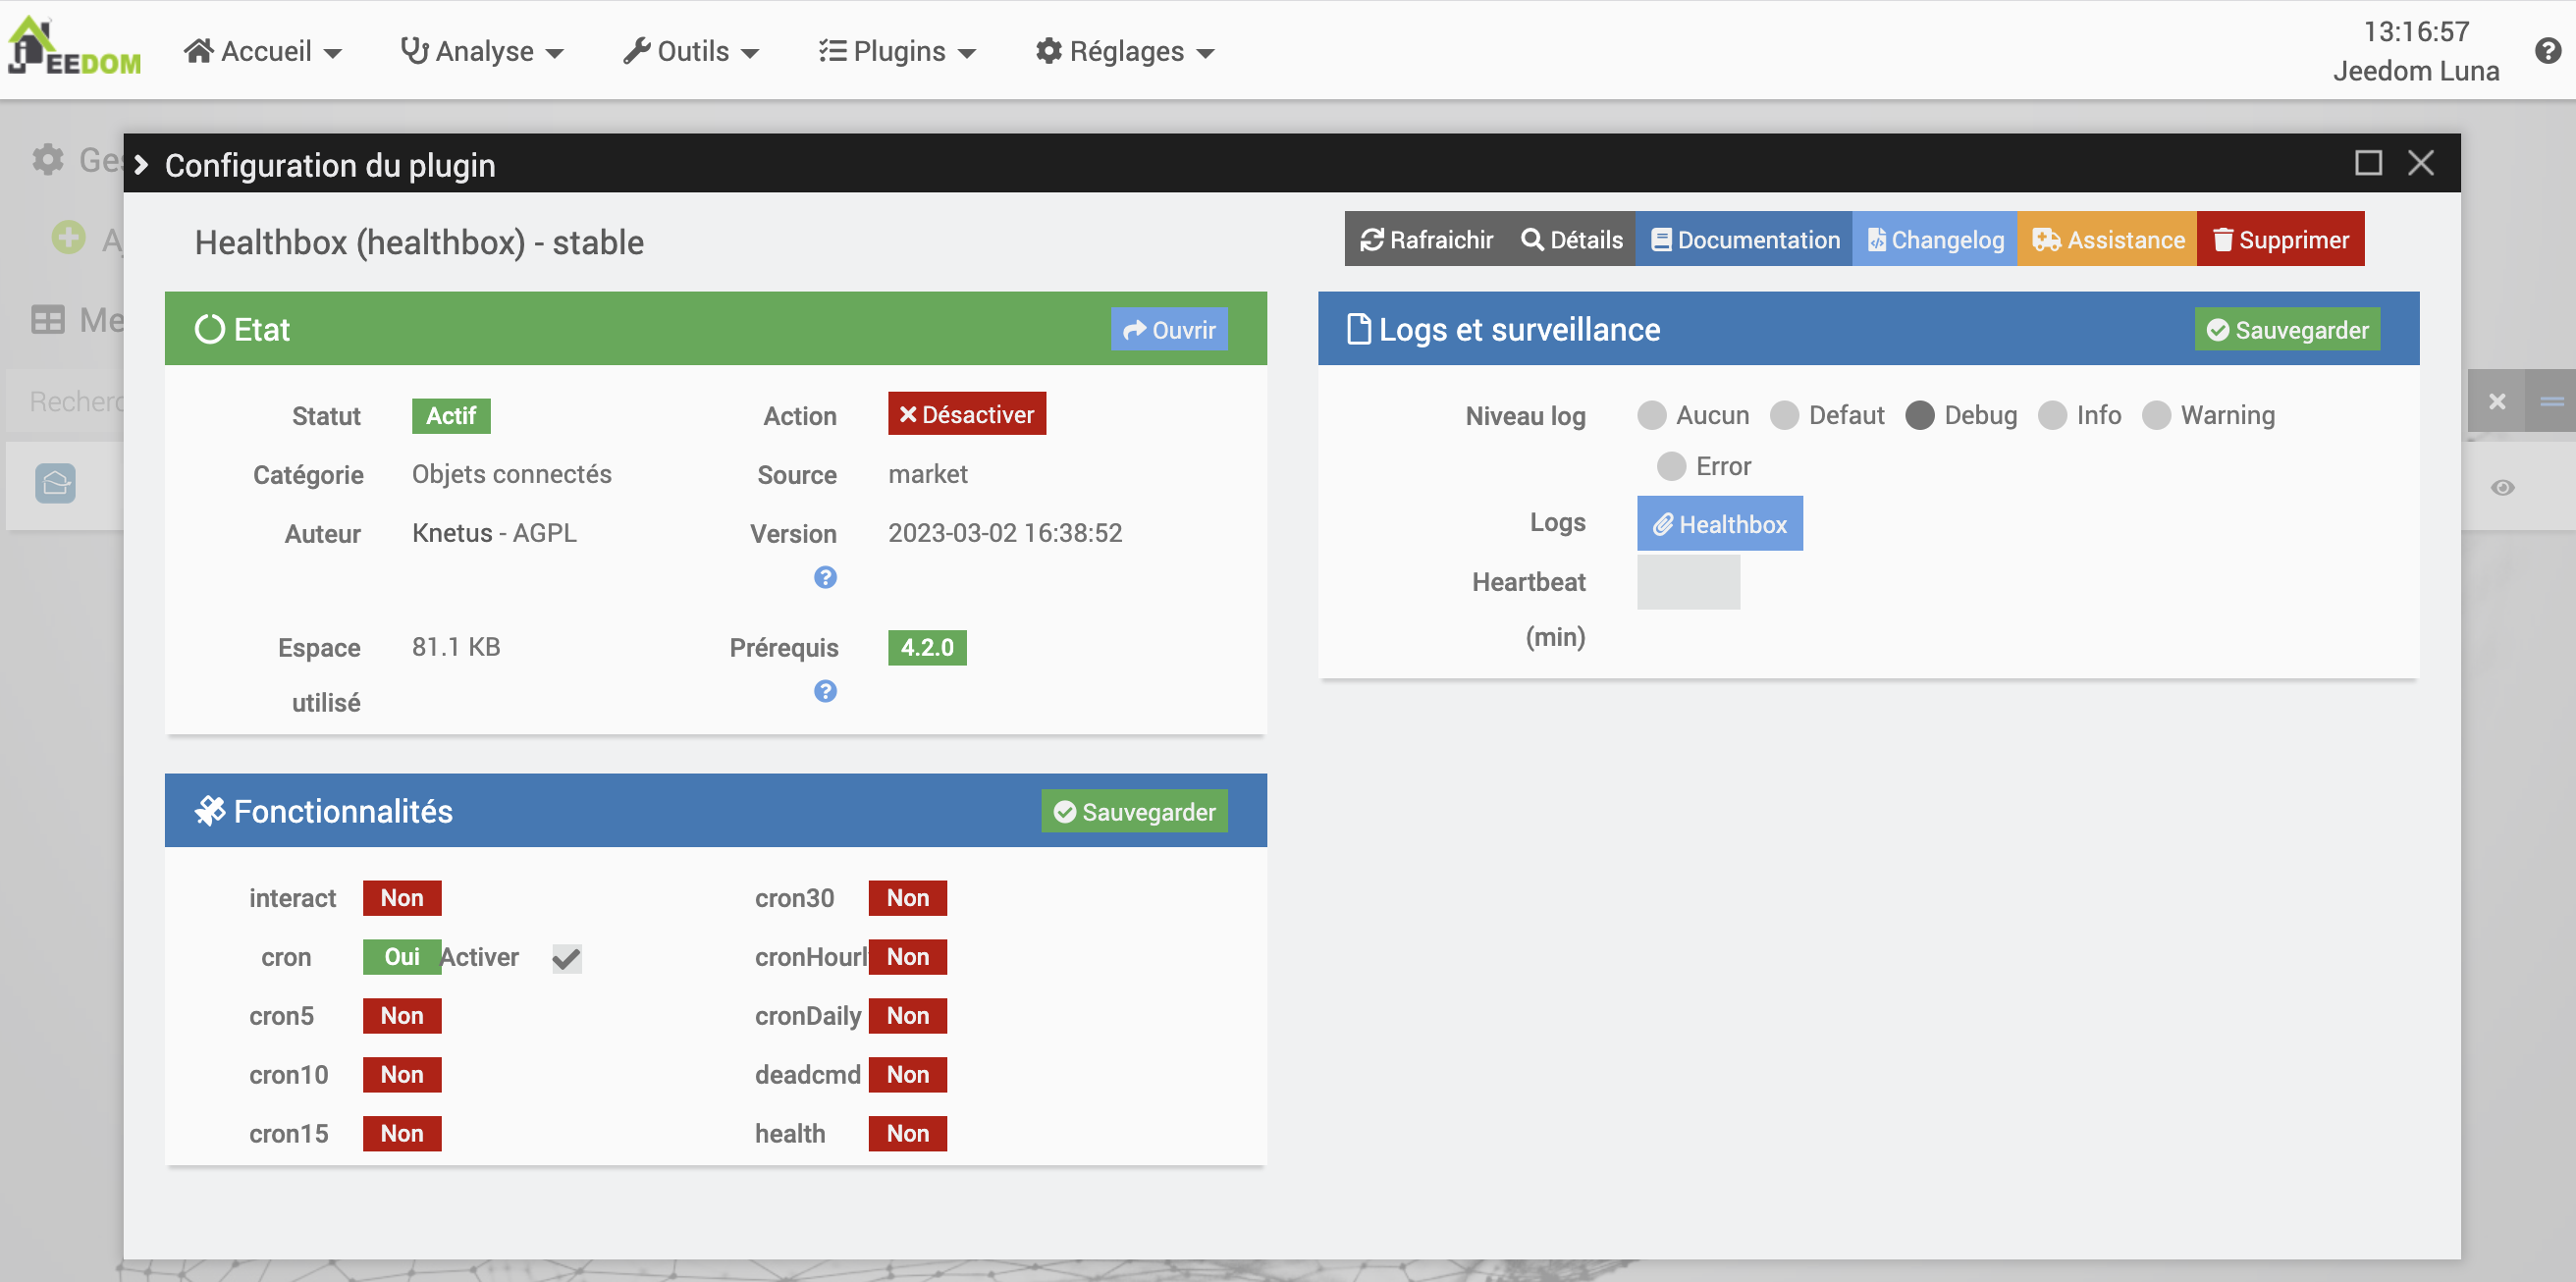Click the help icon under Version label
This screenshot has width=2576, height=1282.
pyautogui.click(x=824, y=577)
